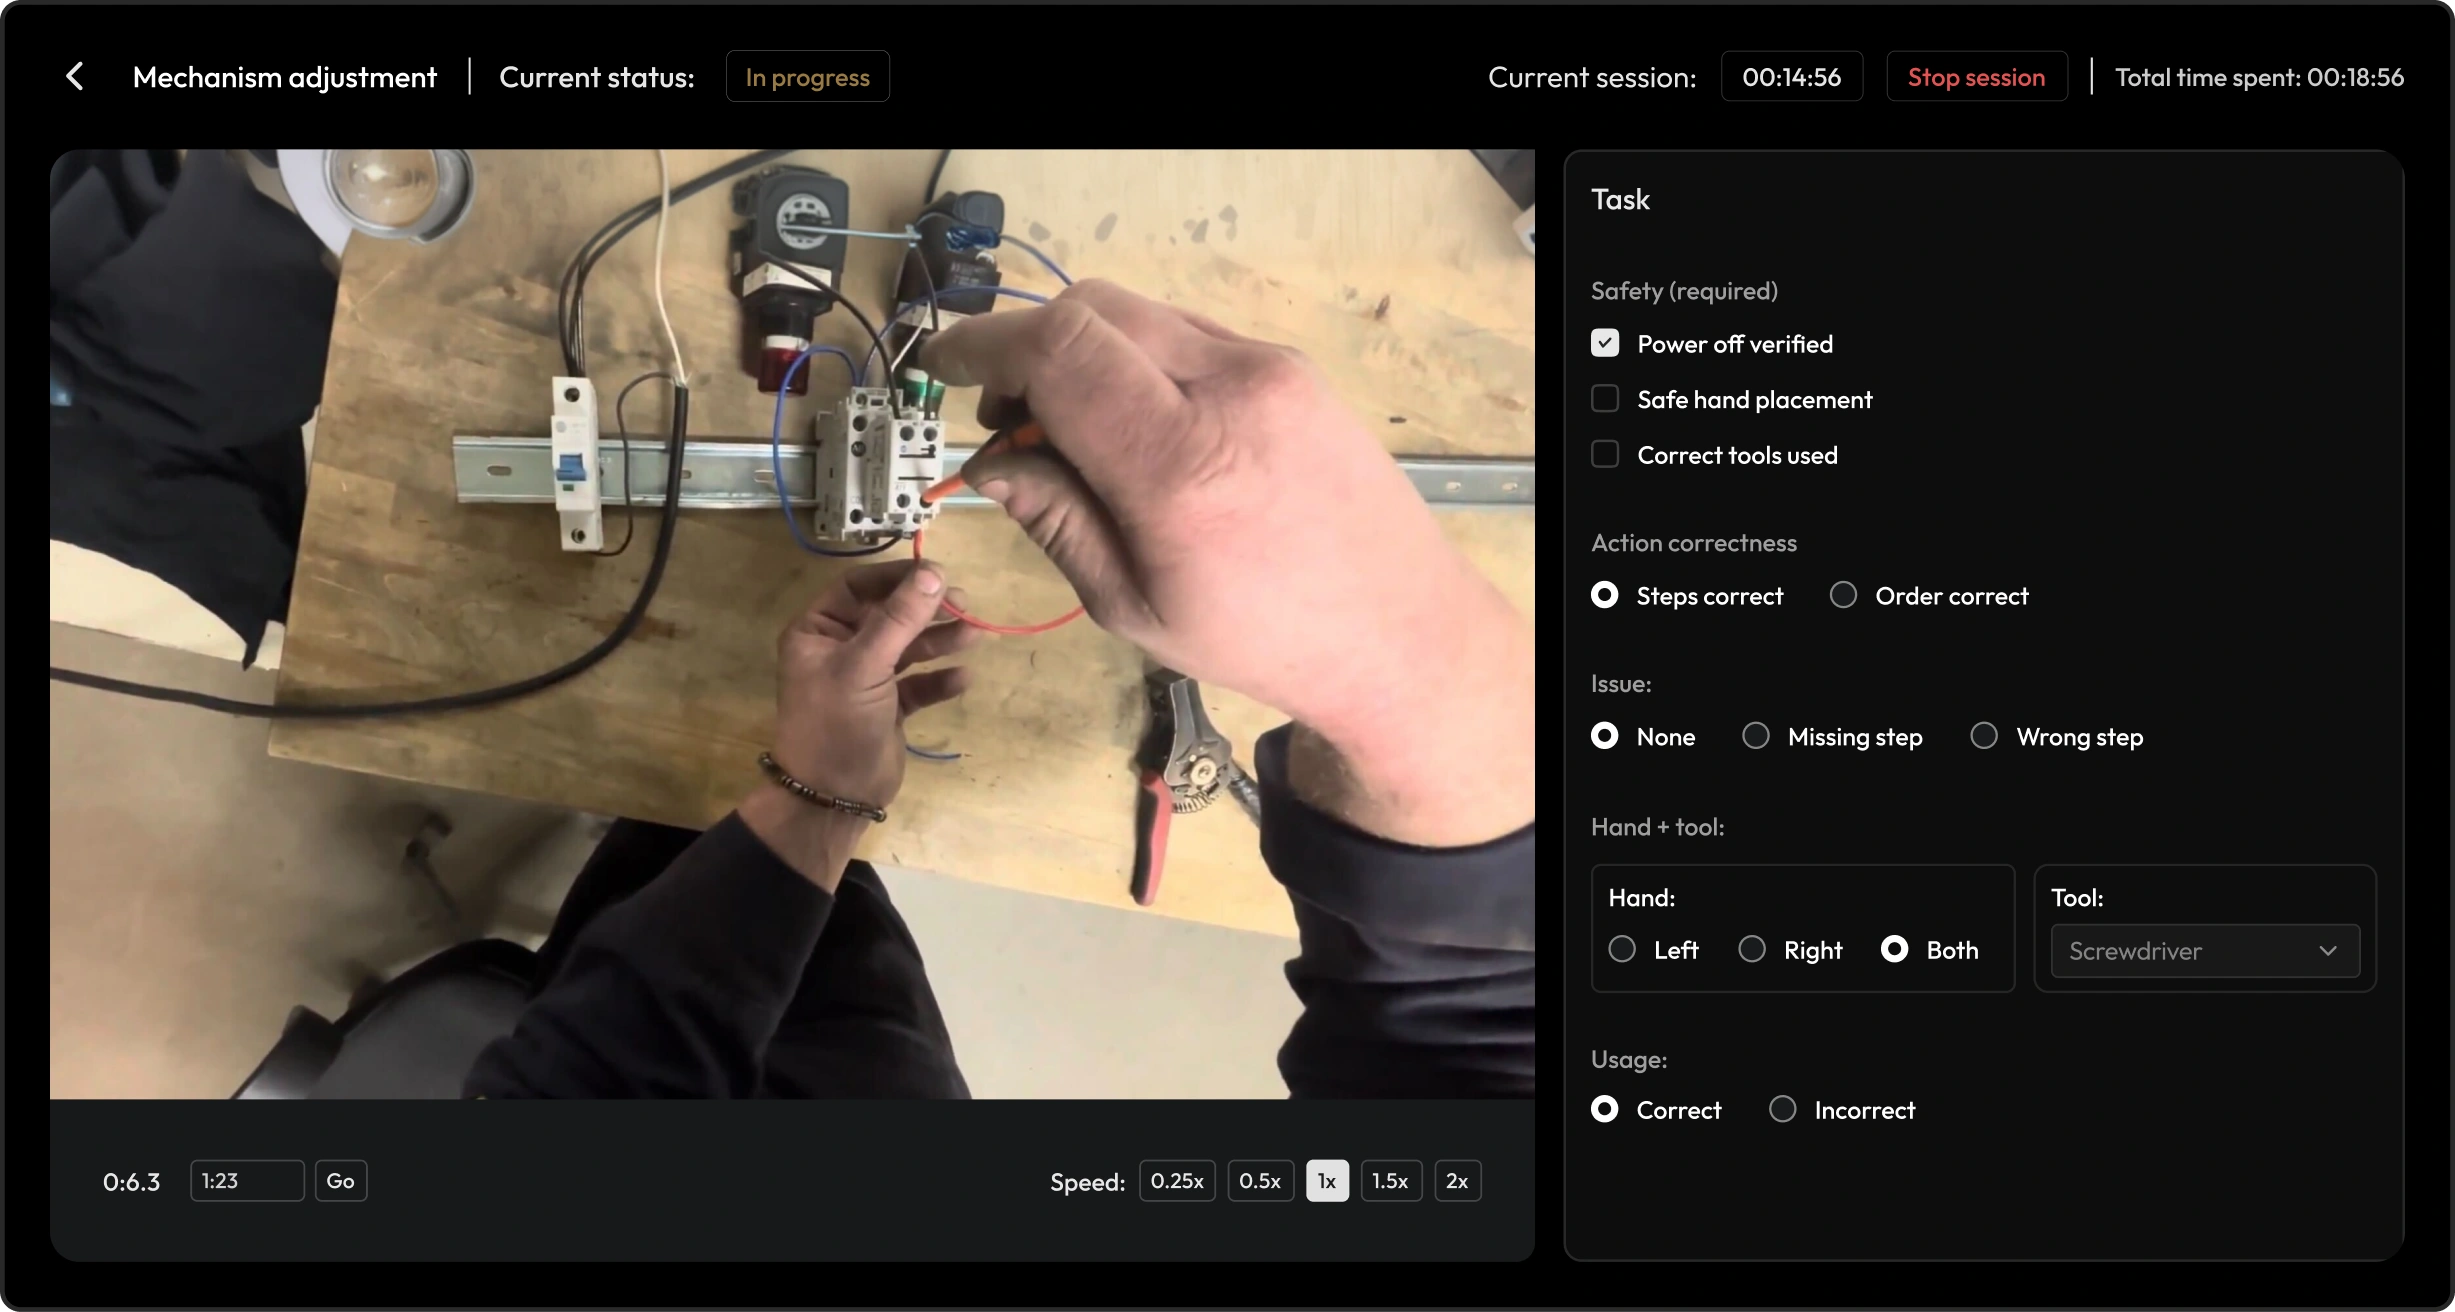Switch playback speed to 1.5x
Image resolution: width=2455 pixels, height=1312 pixels.
1390,1180
